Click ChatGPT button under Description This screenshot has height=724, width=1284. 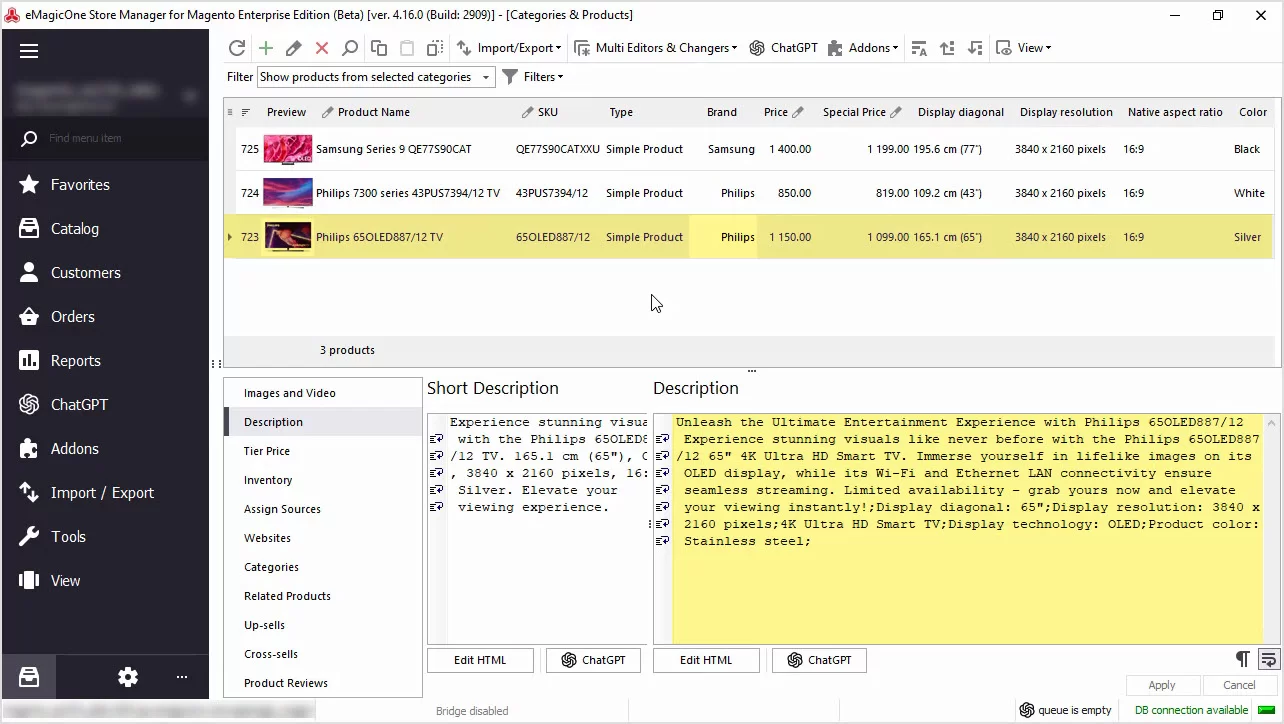point(819,660)
